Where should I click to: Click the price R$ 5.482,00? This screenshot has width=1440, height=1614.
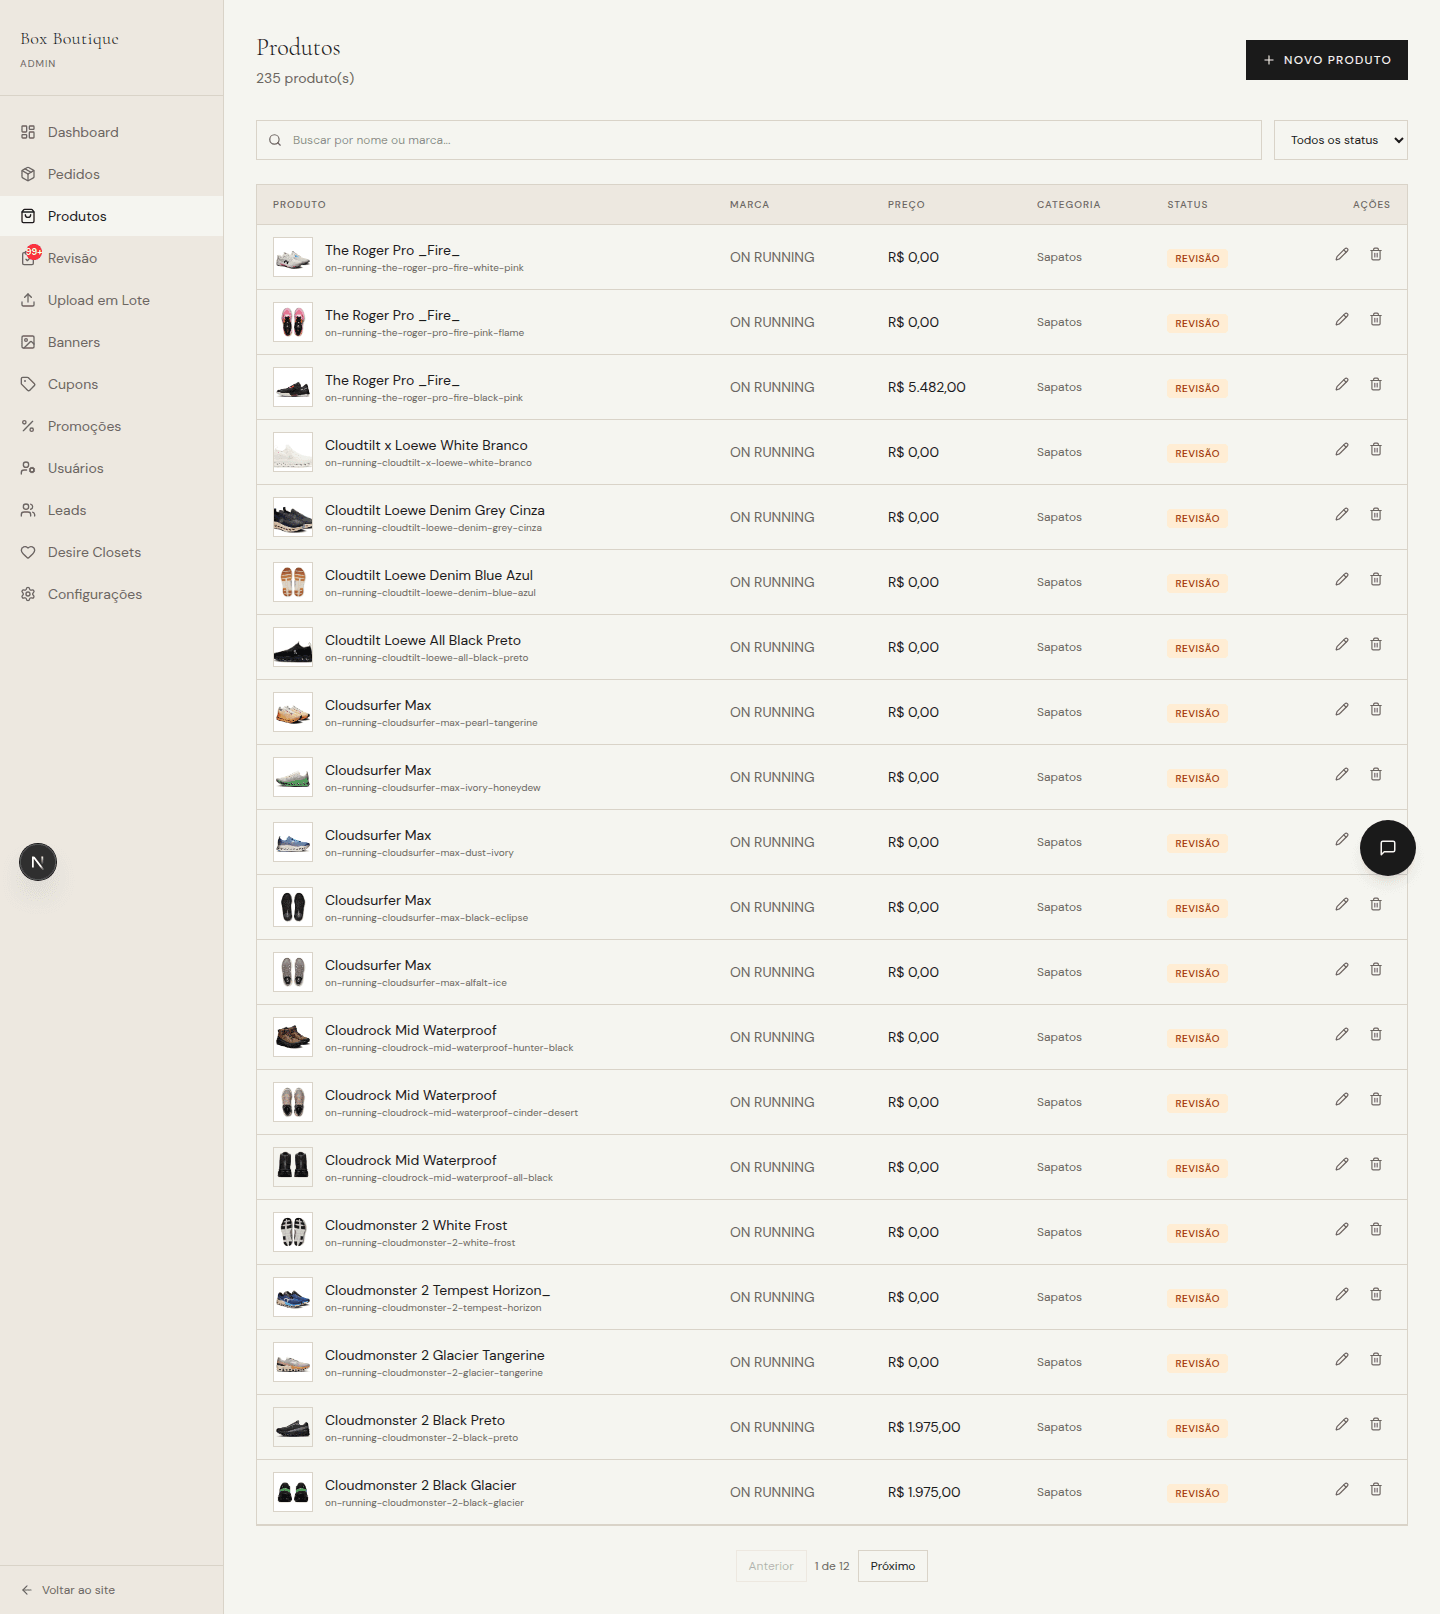click(x=927, y=387)
